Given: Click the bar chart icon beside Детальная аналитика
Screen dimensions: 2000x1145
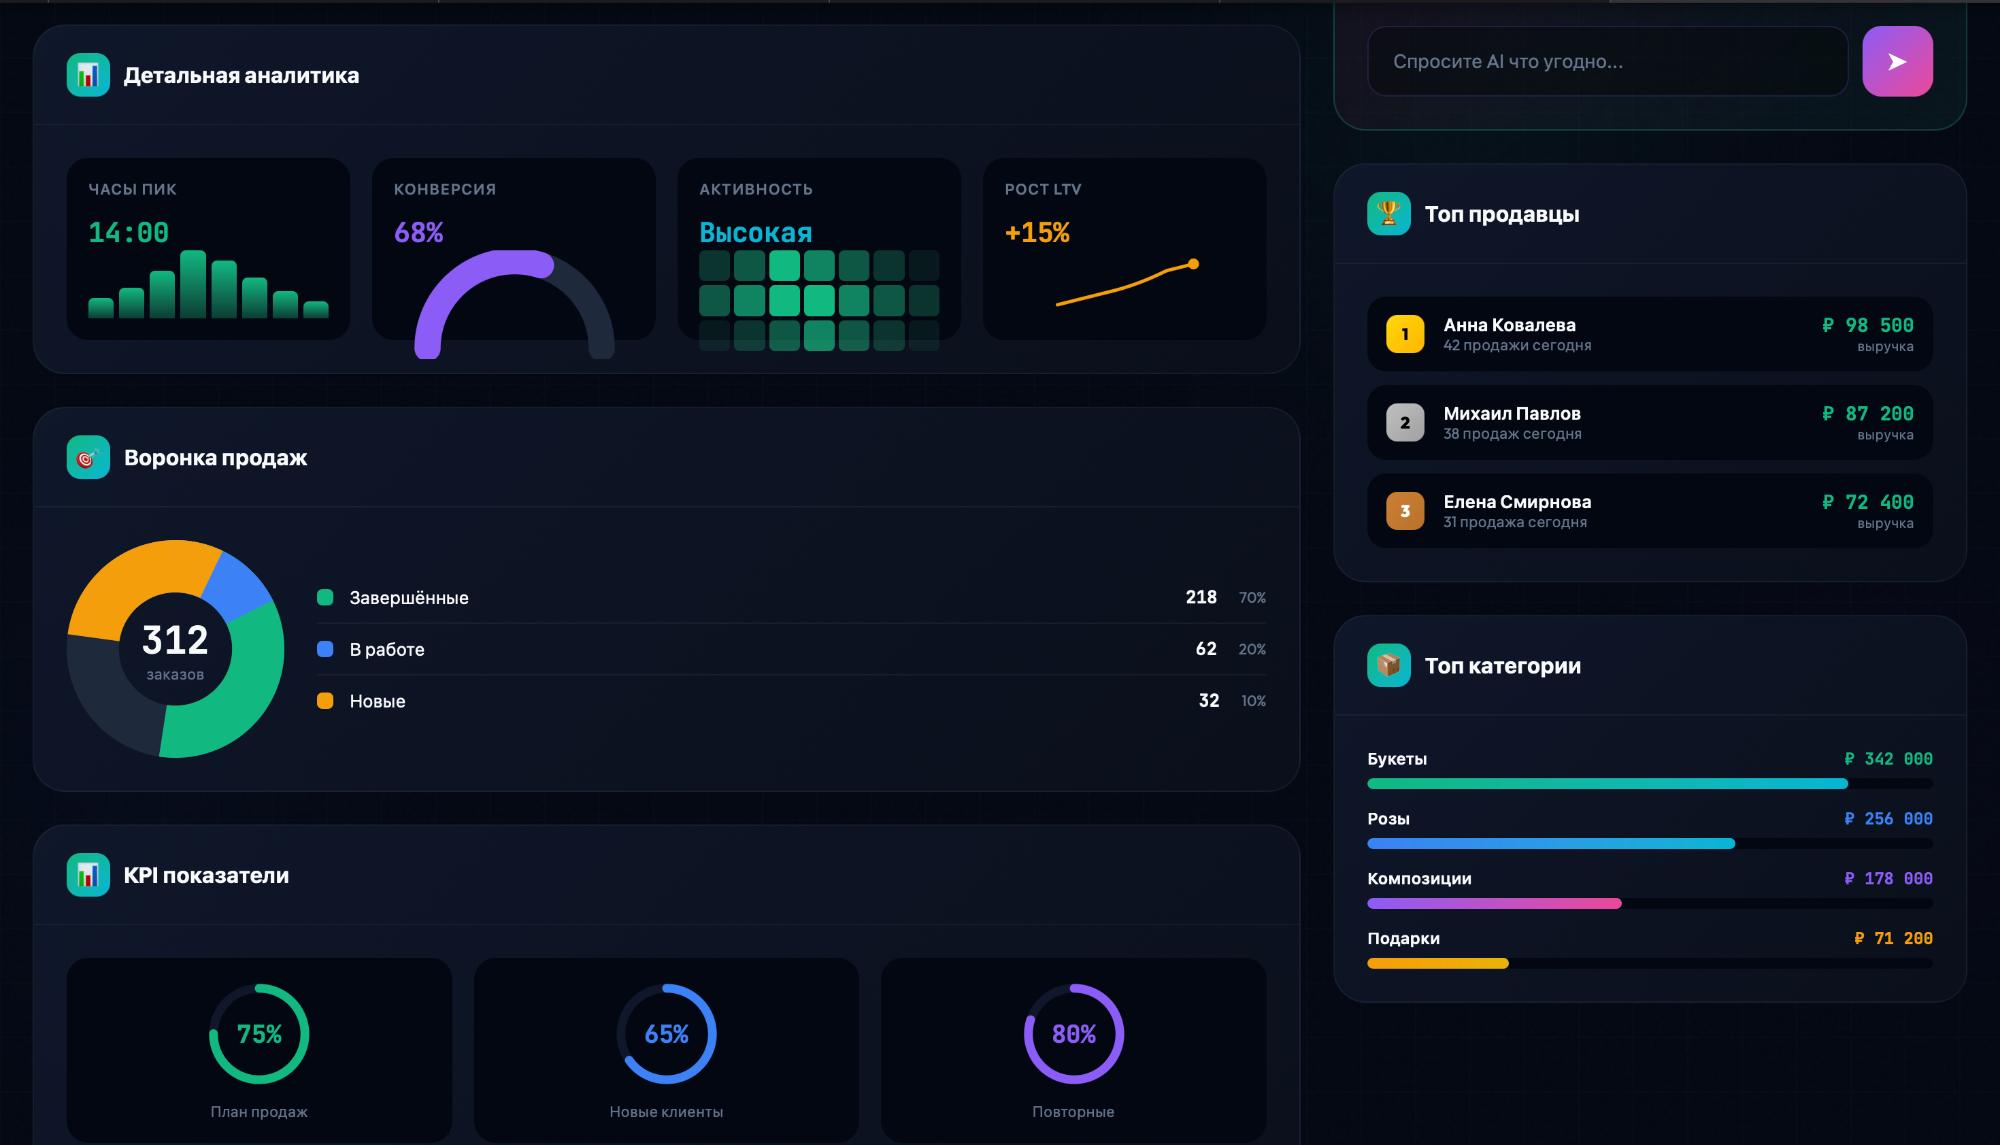Looking at the screenshot, I should 88,74.
